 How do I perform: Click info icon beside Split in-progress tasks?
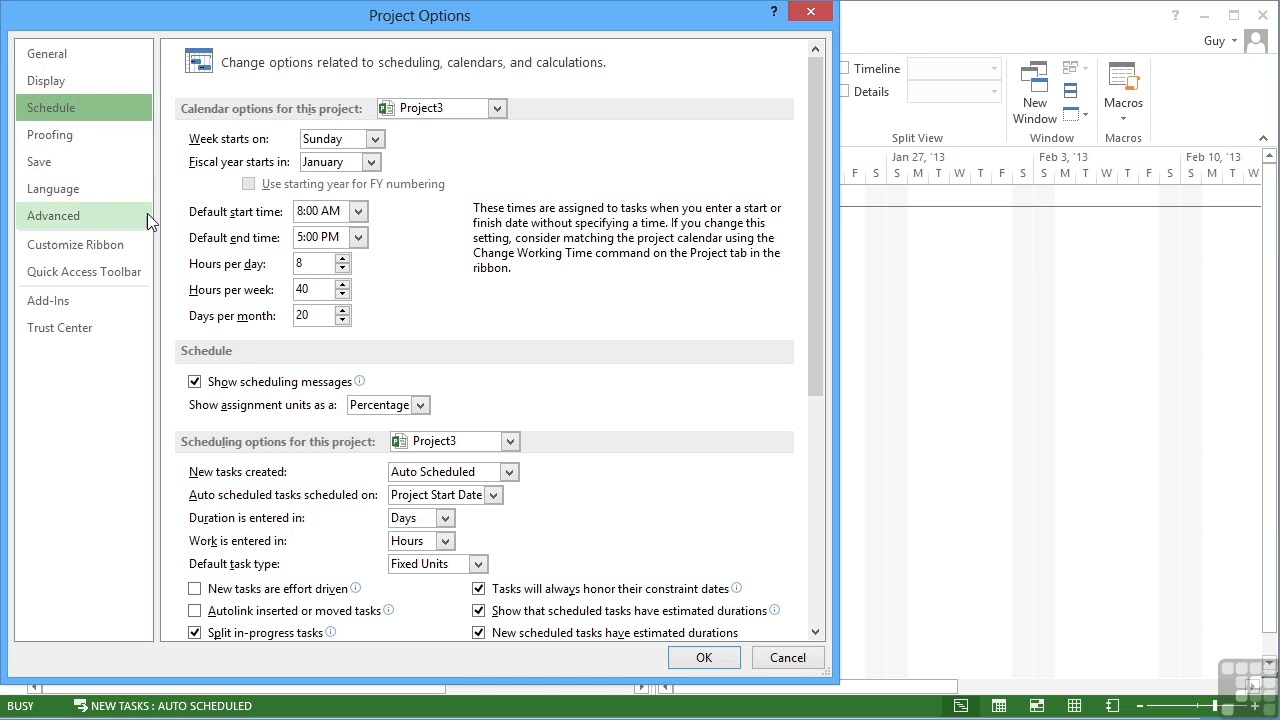pos(331,632)
